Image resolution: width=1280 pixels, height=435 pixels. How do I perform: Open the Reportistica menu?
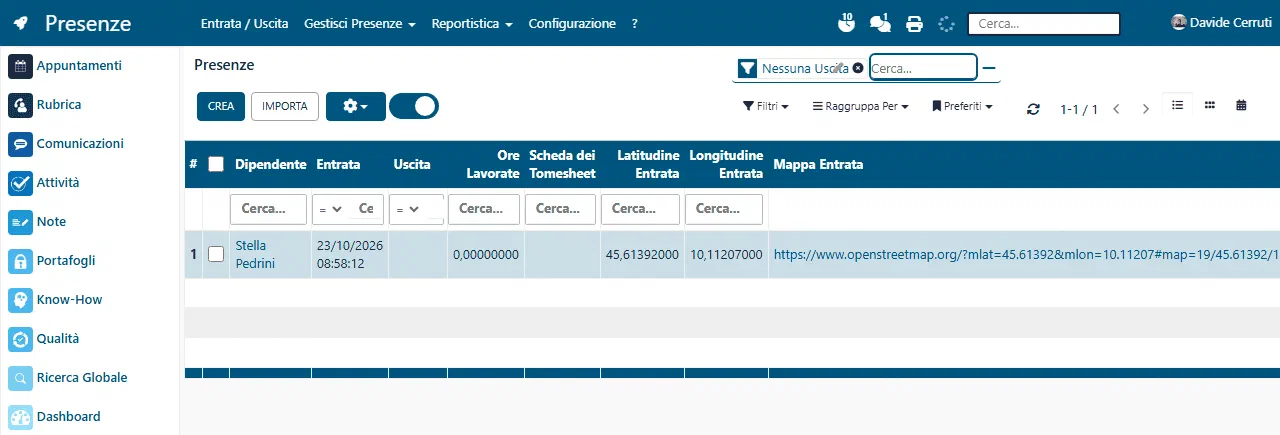point(472,23)
